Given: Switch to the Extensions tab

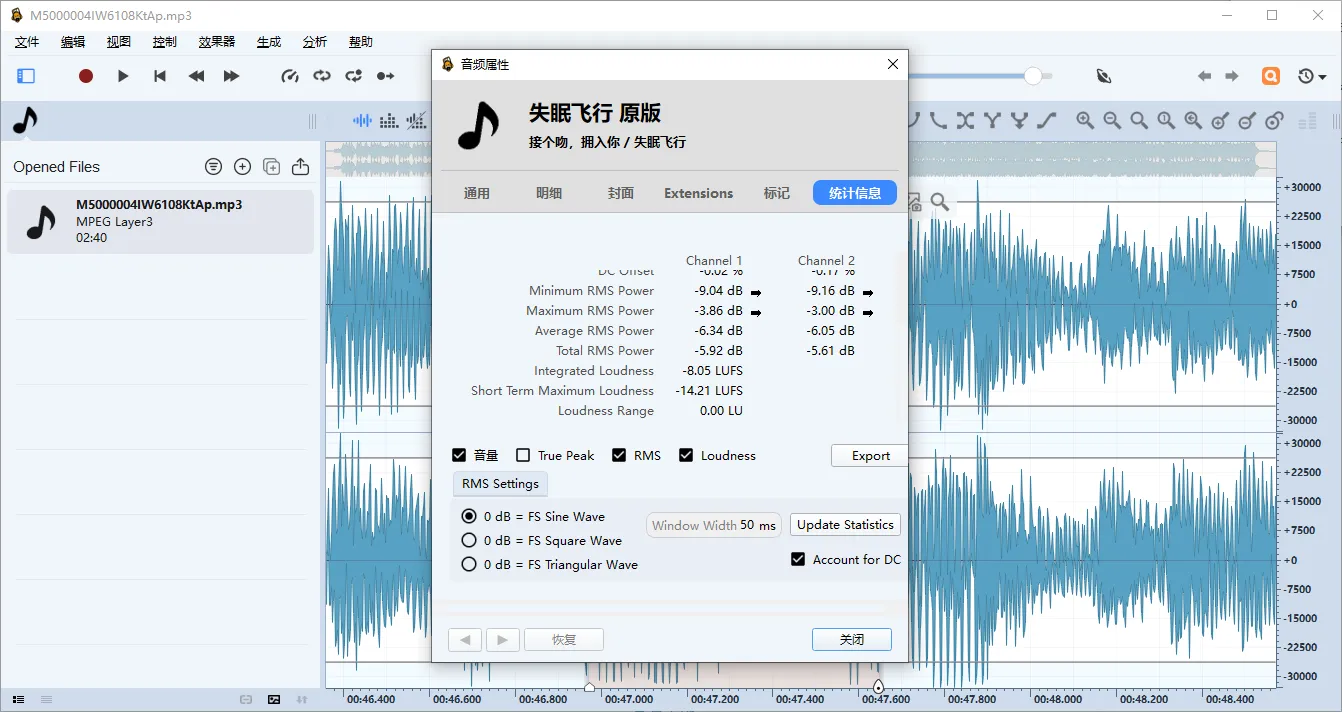Looking at the screenshot, I should [x=698, y=193].
